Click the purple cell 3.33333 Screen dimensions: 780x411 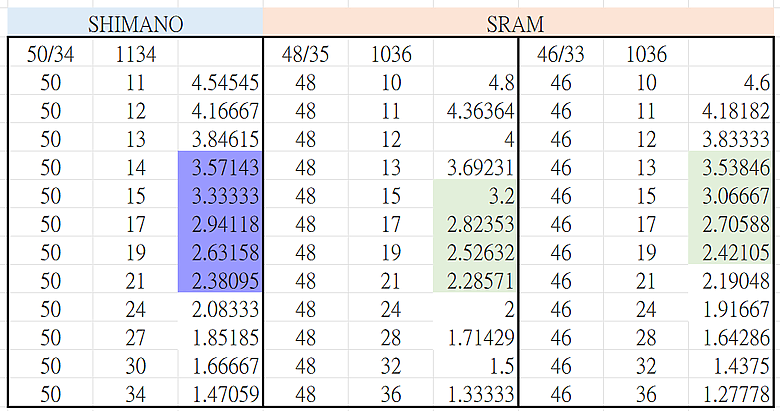point(220,195)
